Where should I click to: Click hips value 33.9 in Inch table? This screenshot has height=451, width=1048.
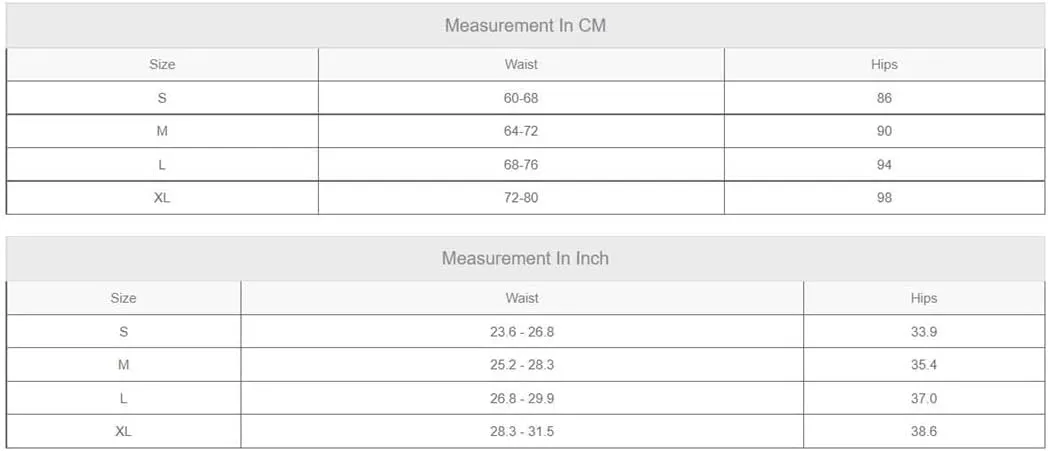click(924, 332)
